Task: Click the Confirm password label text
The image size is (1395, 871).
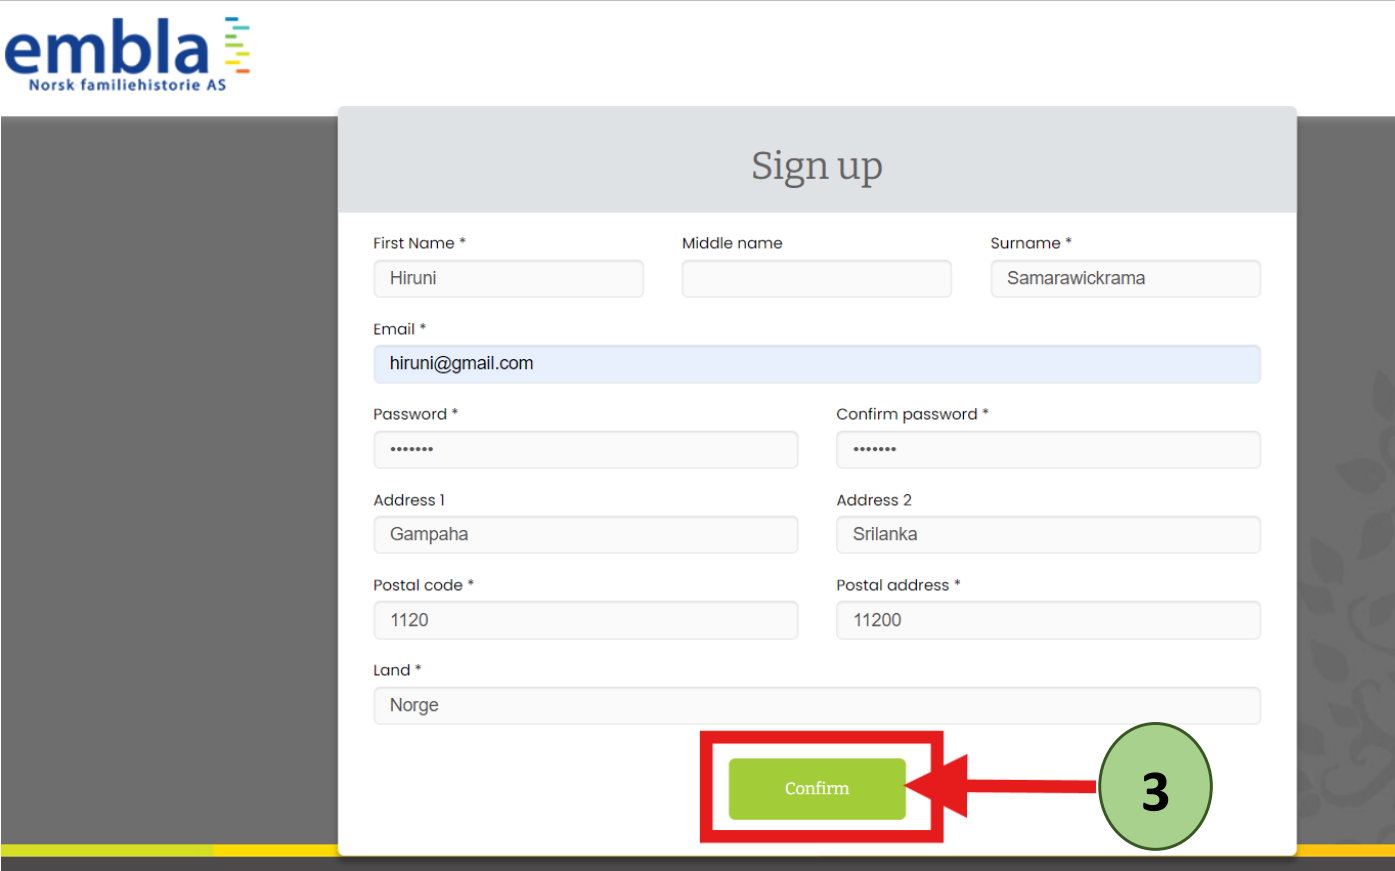Action: coord(906,414)
